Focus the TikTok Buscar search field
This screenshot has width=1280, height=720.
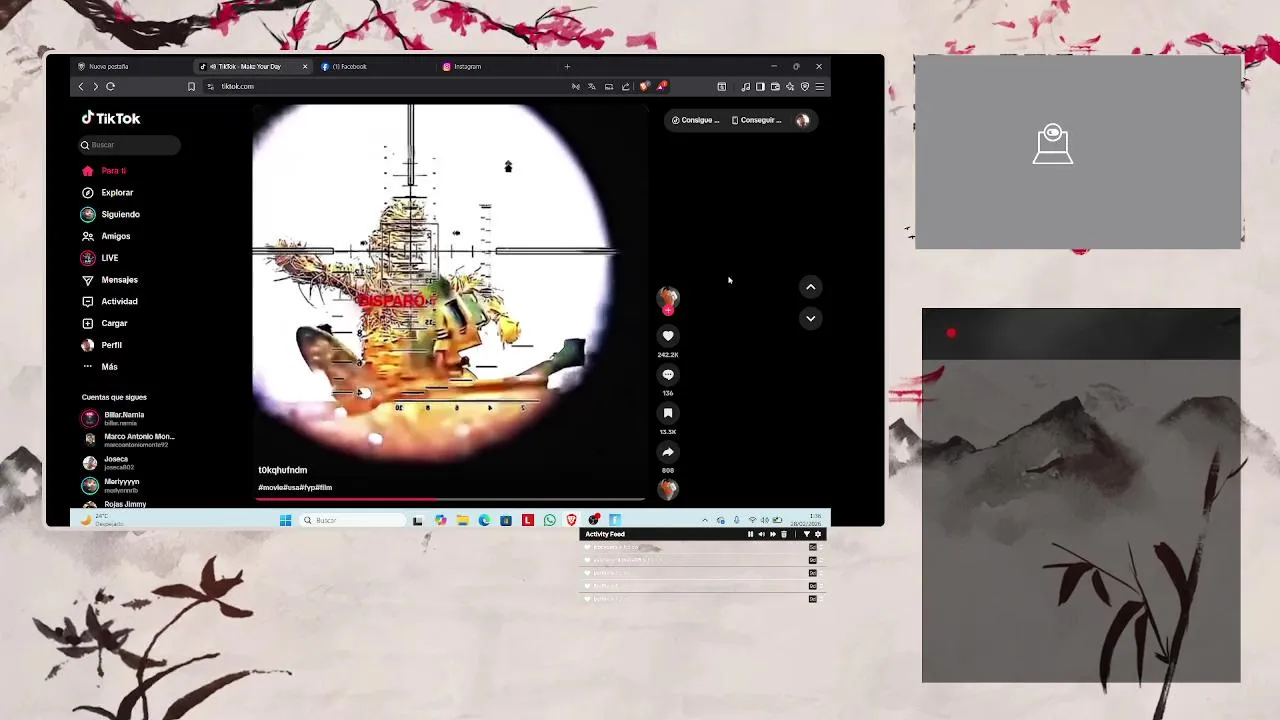[x=130, y=145]
